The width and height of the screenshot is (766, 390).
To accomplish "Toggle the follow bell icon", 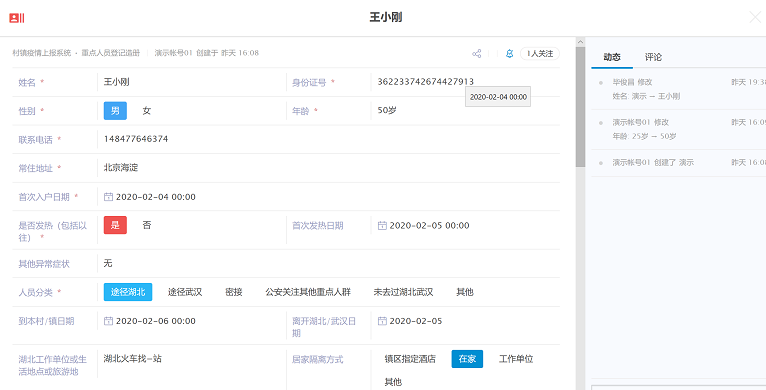I will [x=509, y=54].
